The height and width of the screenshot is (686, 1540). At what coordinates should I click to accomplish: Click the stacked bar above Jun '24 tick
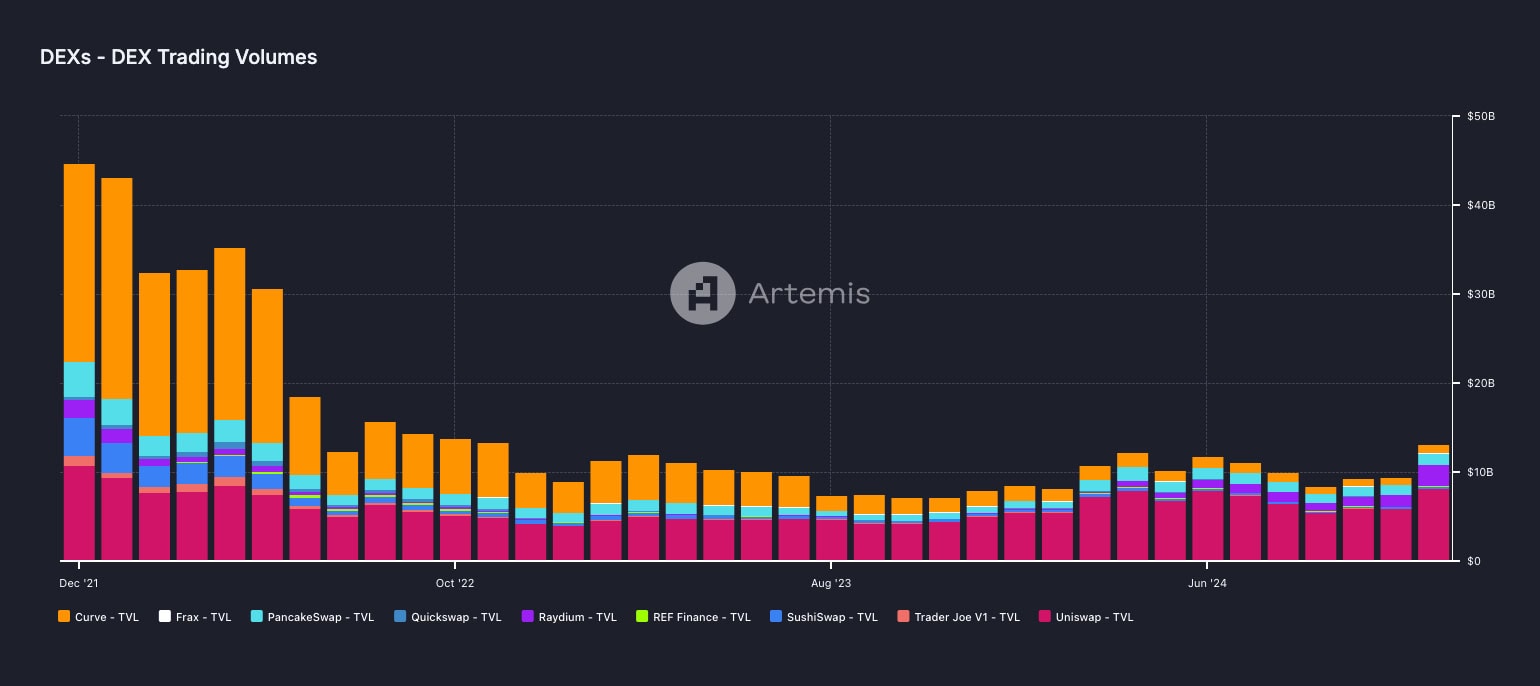click(x=1207, y=509)
